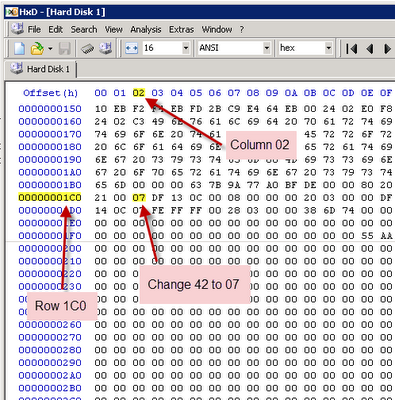This screenshot has width=395, height=400.
Task: Click the next sector arrow icon
Action: point(387,49)
